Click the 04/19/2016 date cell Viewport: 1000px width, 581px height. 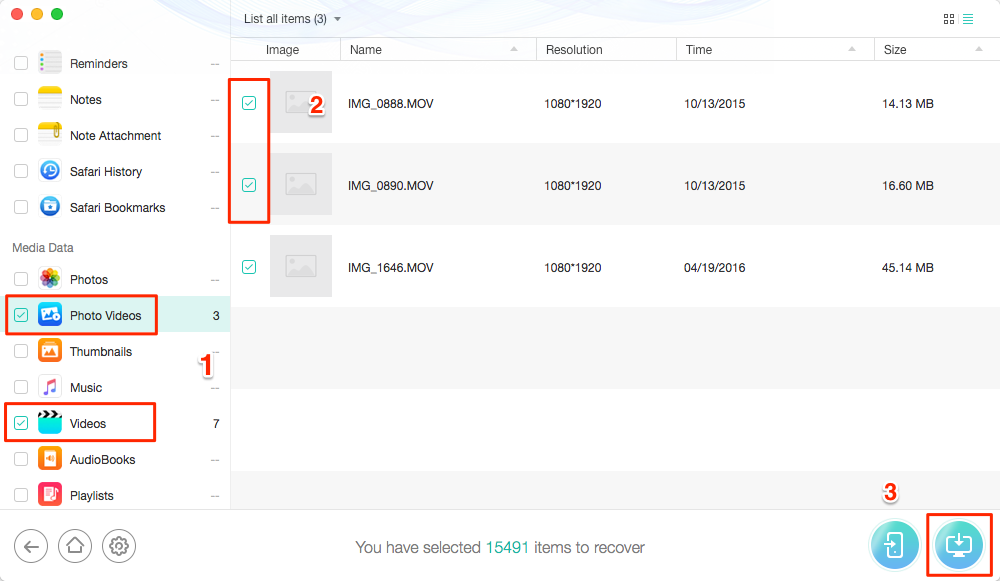pos(714,268)
